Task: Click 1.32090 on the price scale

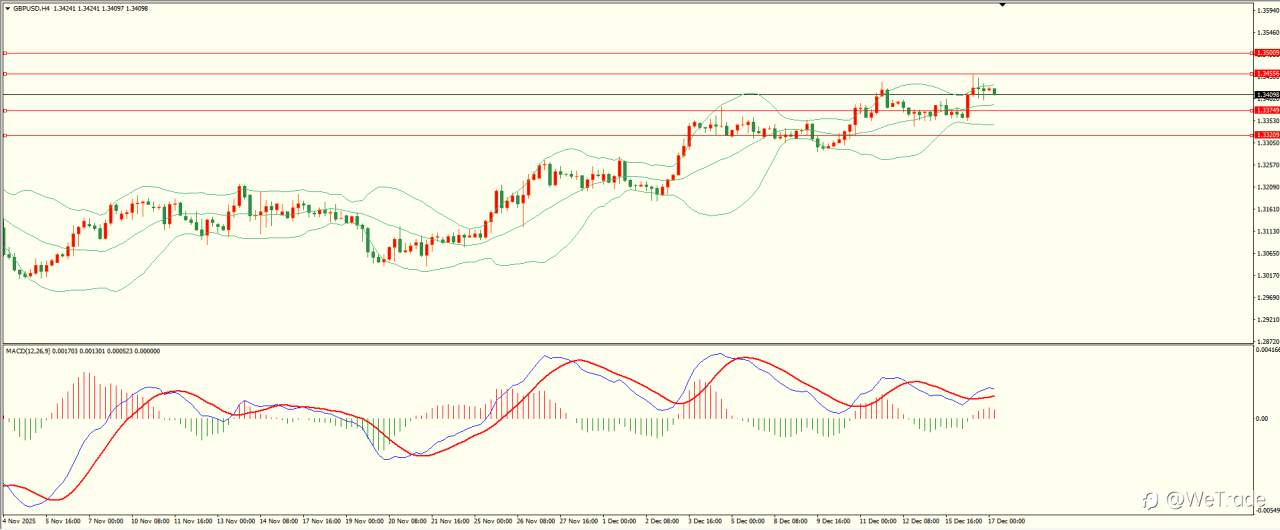Action: pyautogui.click(x=1267, y=187)
